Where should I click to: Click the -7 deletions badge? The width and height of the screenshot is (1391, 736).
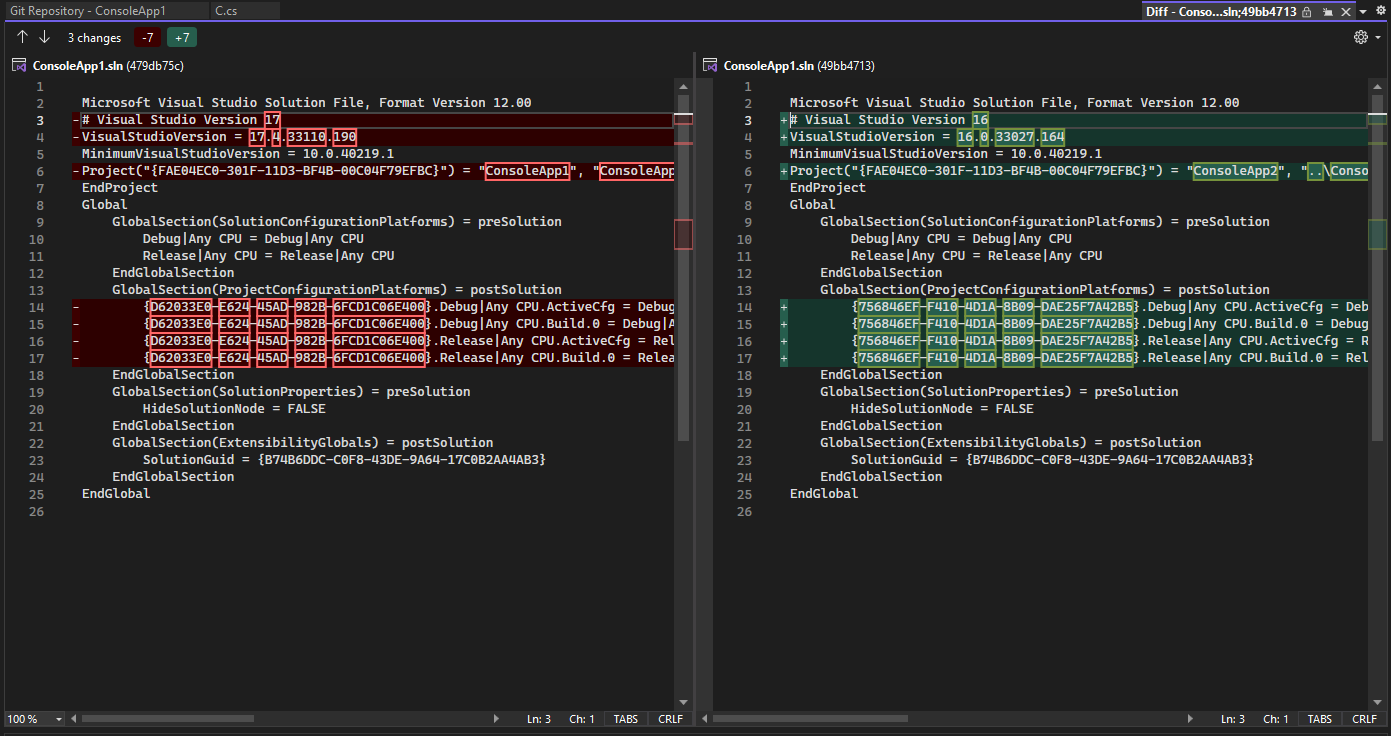147,37
